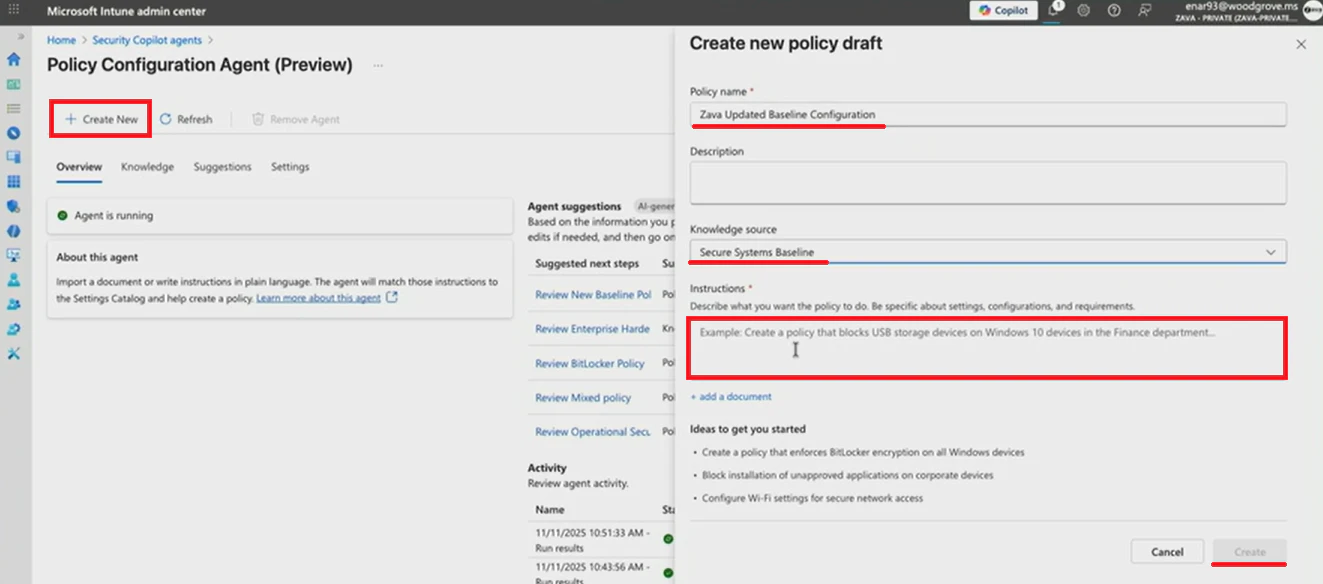
Task: Open the Groups people icon in sidebar
Action: [x=14, y=304]
